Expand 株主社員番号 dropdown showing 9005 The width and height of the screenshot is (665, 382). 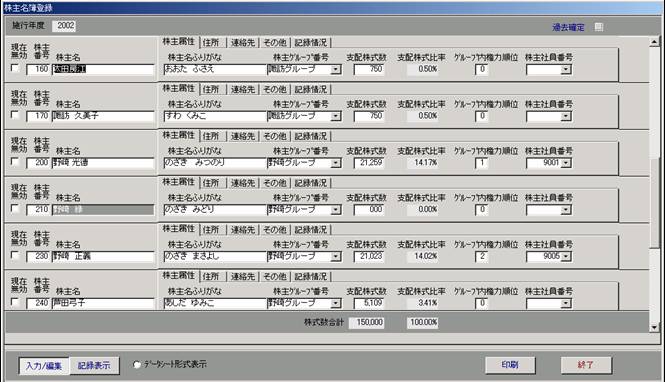point(566,257)
